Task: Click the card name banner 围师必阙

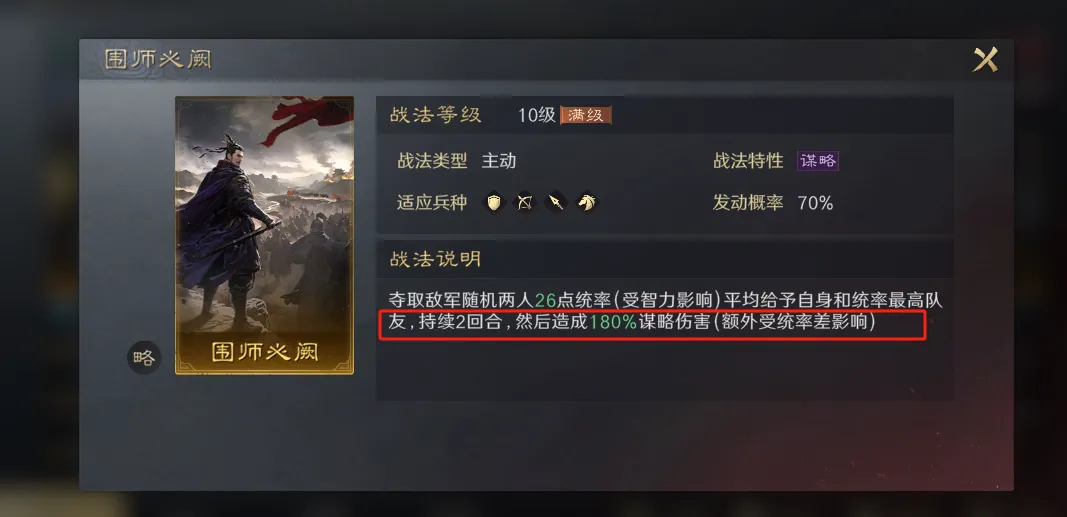Action: pyautogui.click(x=265, y=352)
